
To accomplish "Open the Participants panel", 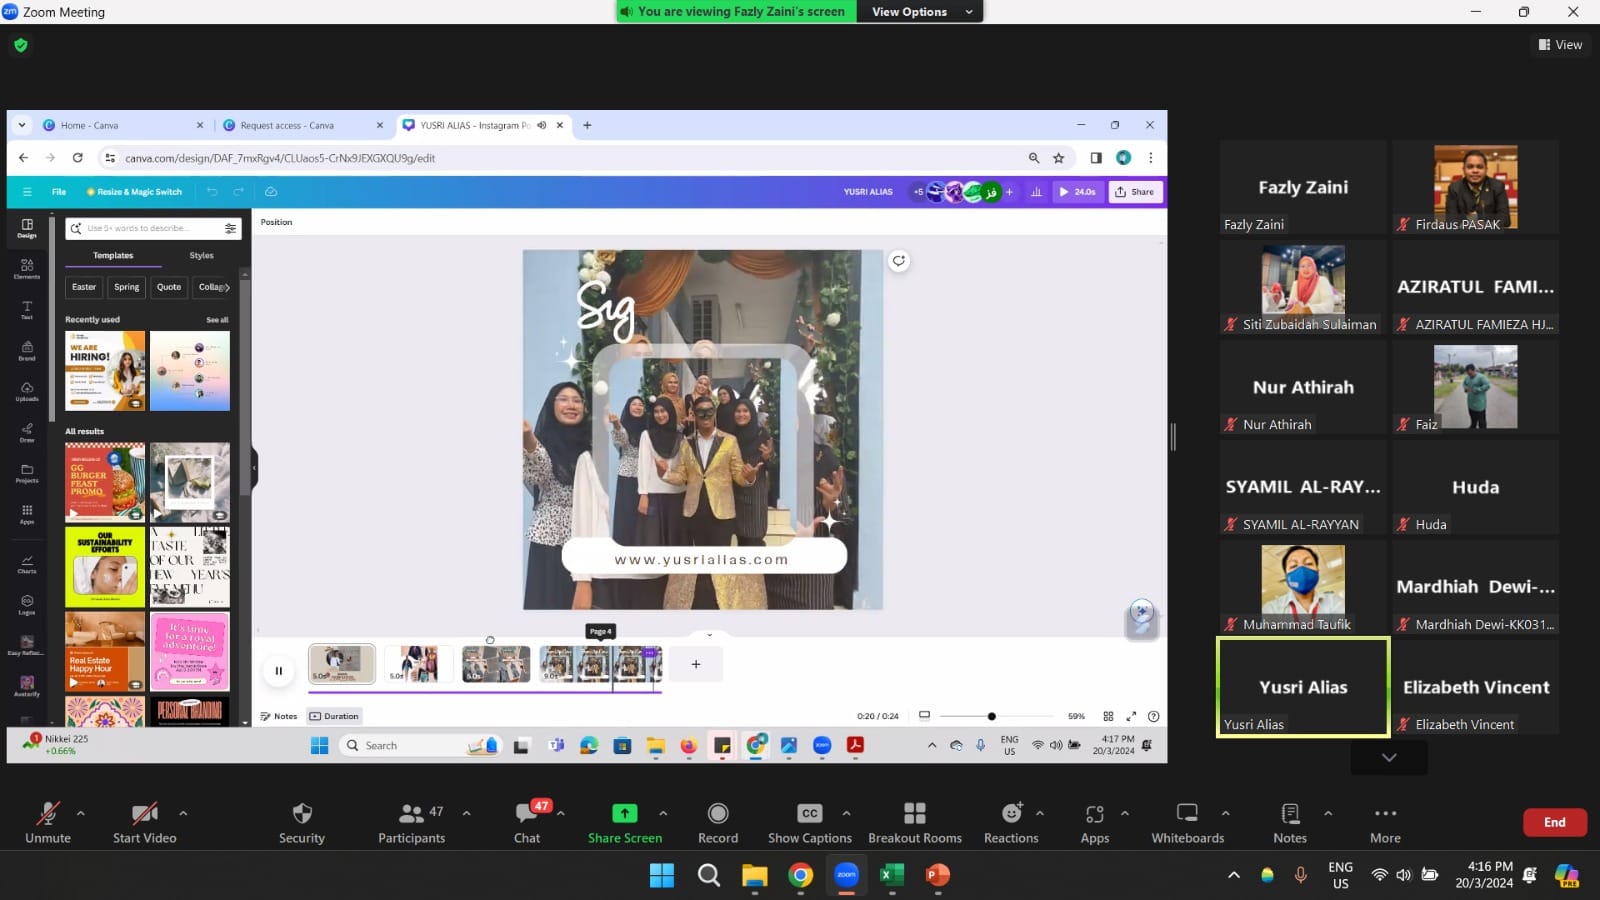I will [411, 814].
